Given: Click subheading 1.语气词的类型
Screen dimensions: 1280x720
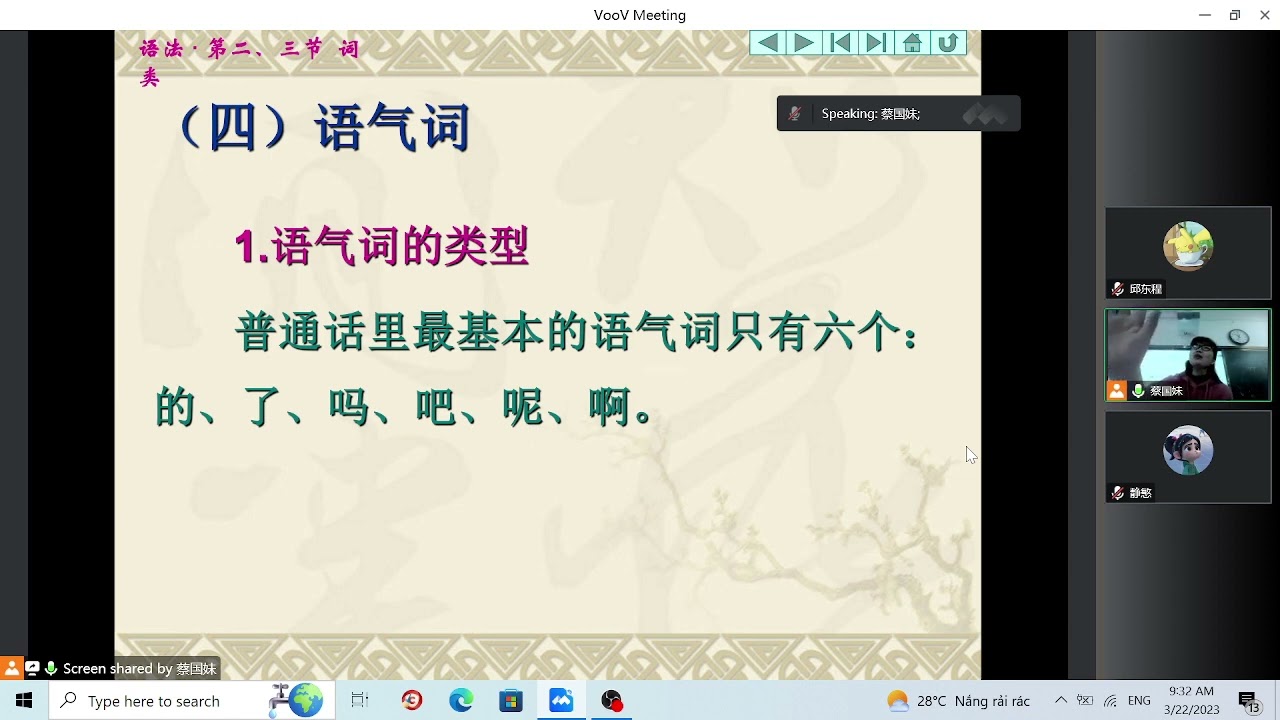Looking at the screenshot, I should 381,246.
